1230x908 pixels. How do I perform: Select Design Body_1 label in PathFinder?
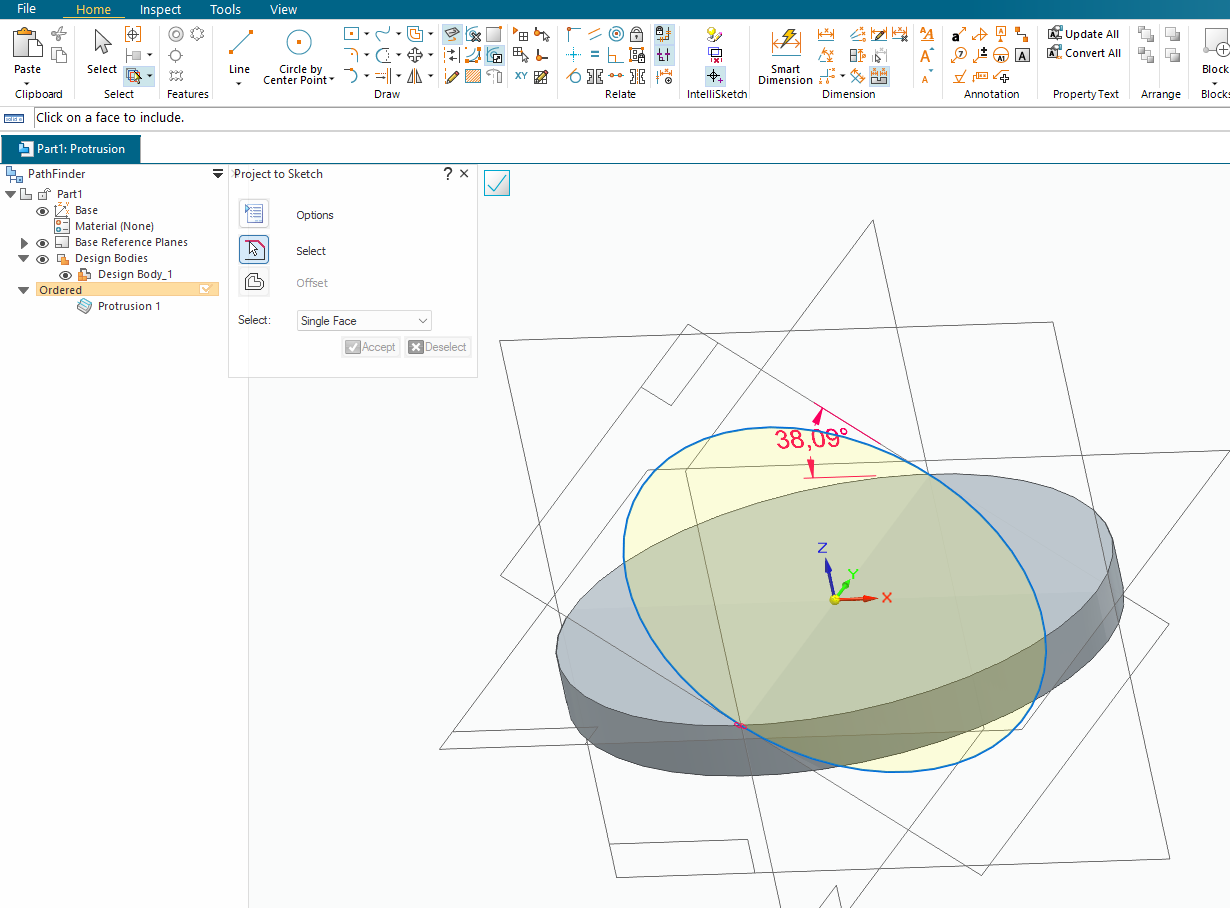click(135, 274)
